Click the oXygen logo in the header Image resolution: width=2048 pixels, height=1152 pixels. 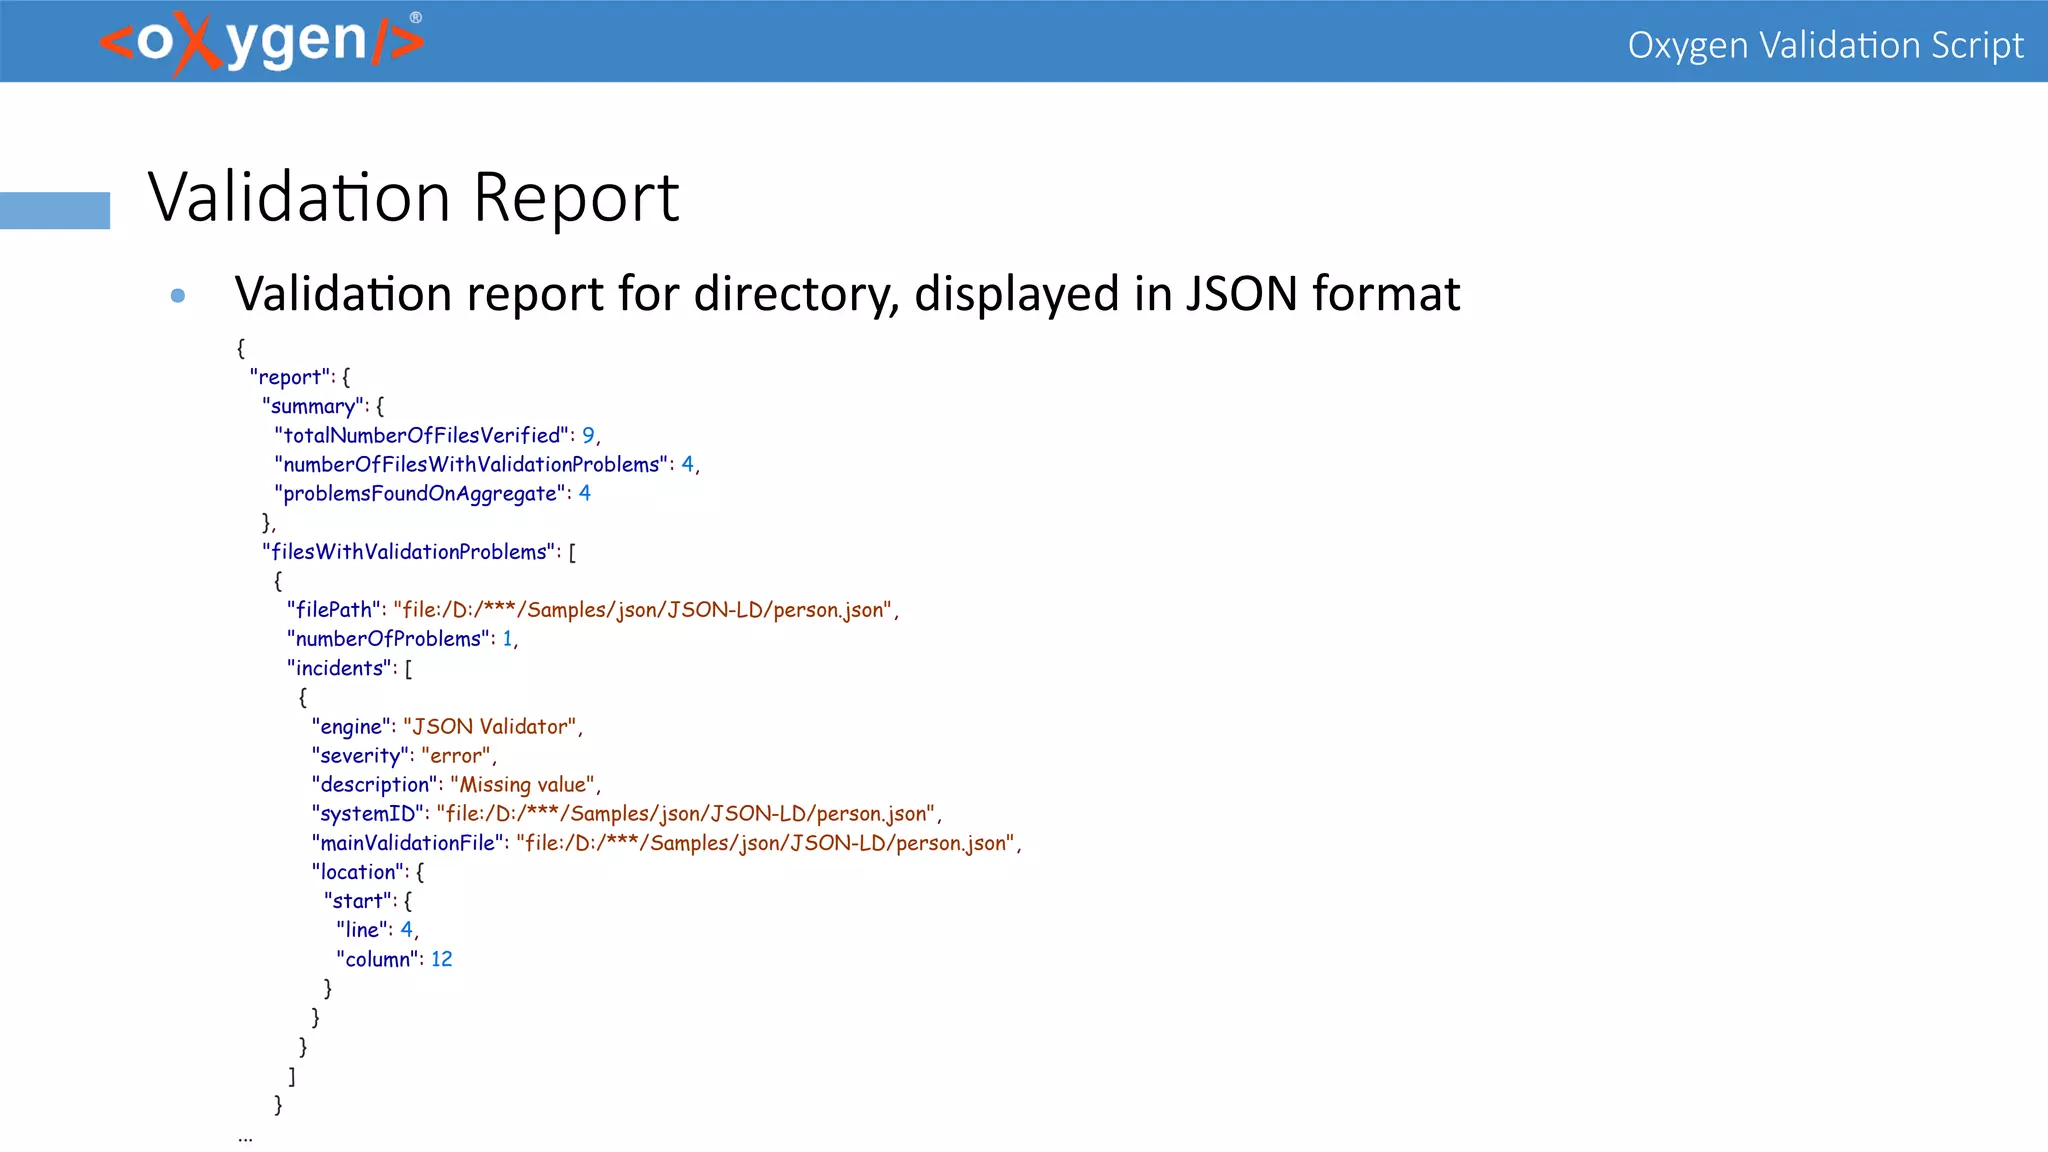(x=262, y=42)
